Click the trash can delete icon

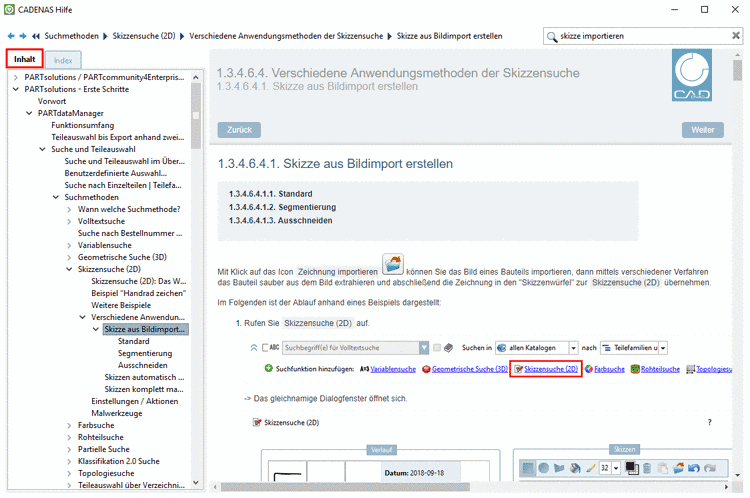point(647,468)
